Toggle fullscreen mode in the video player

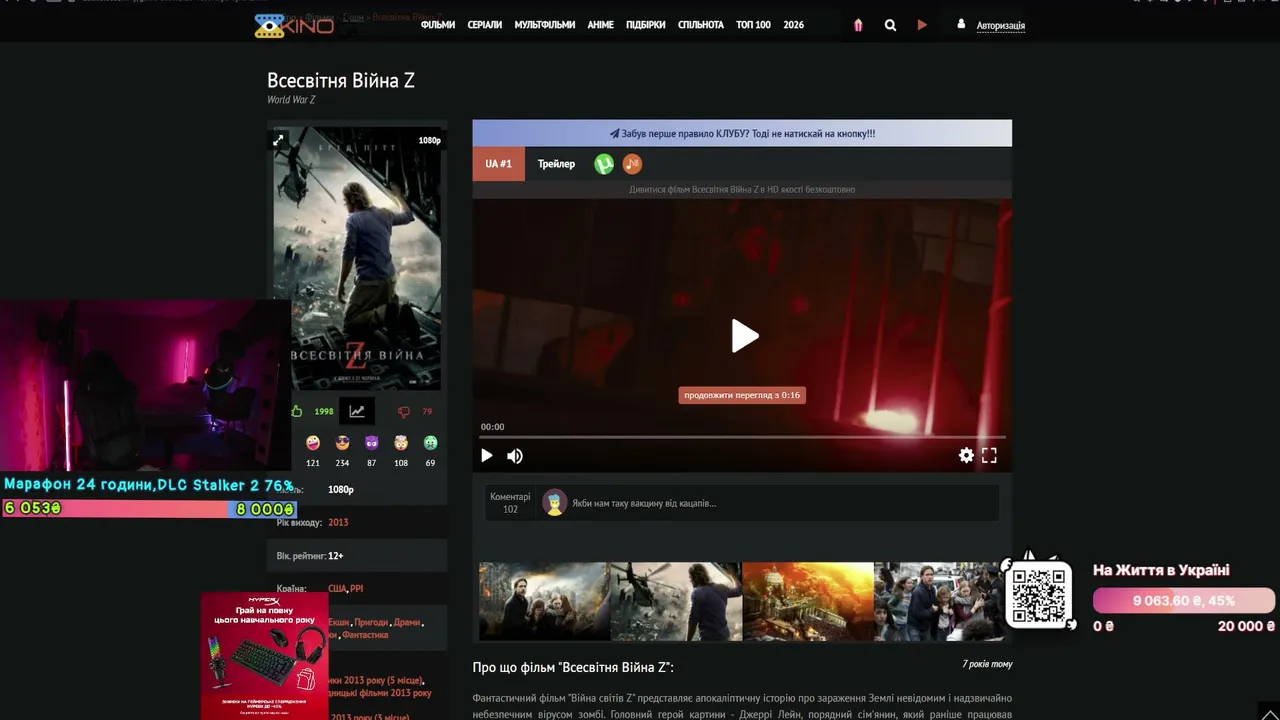pyautogui.click(x=989, y=455)
